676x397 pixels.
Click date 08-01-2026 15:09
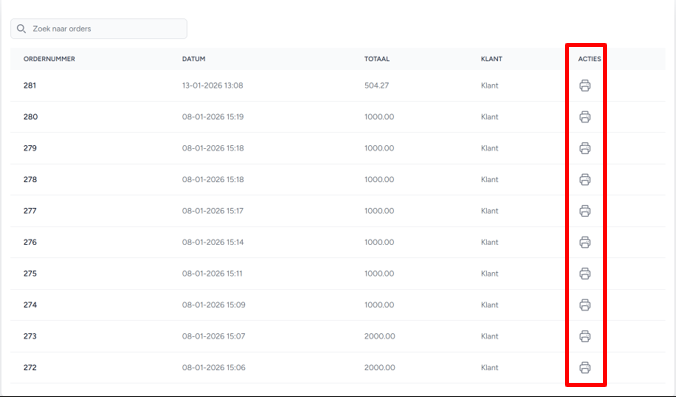214,305
